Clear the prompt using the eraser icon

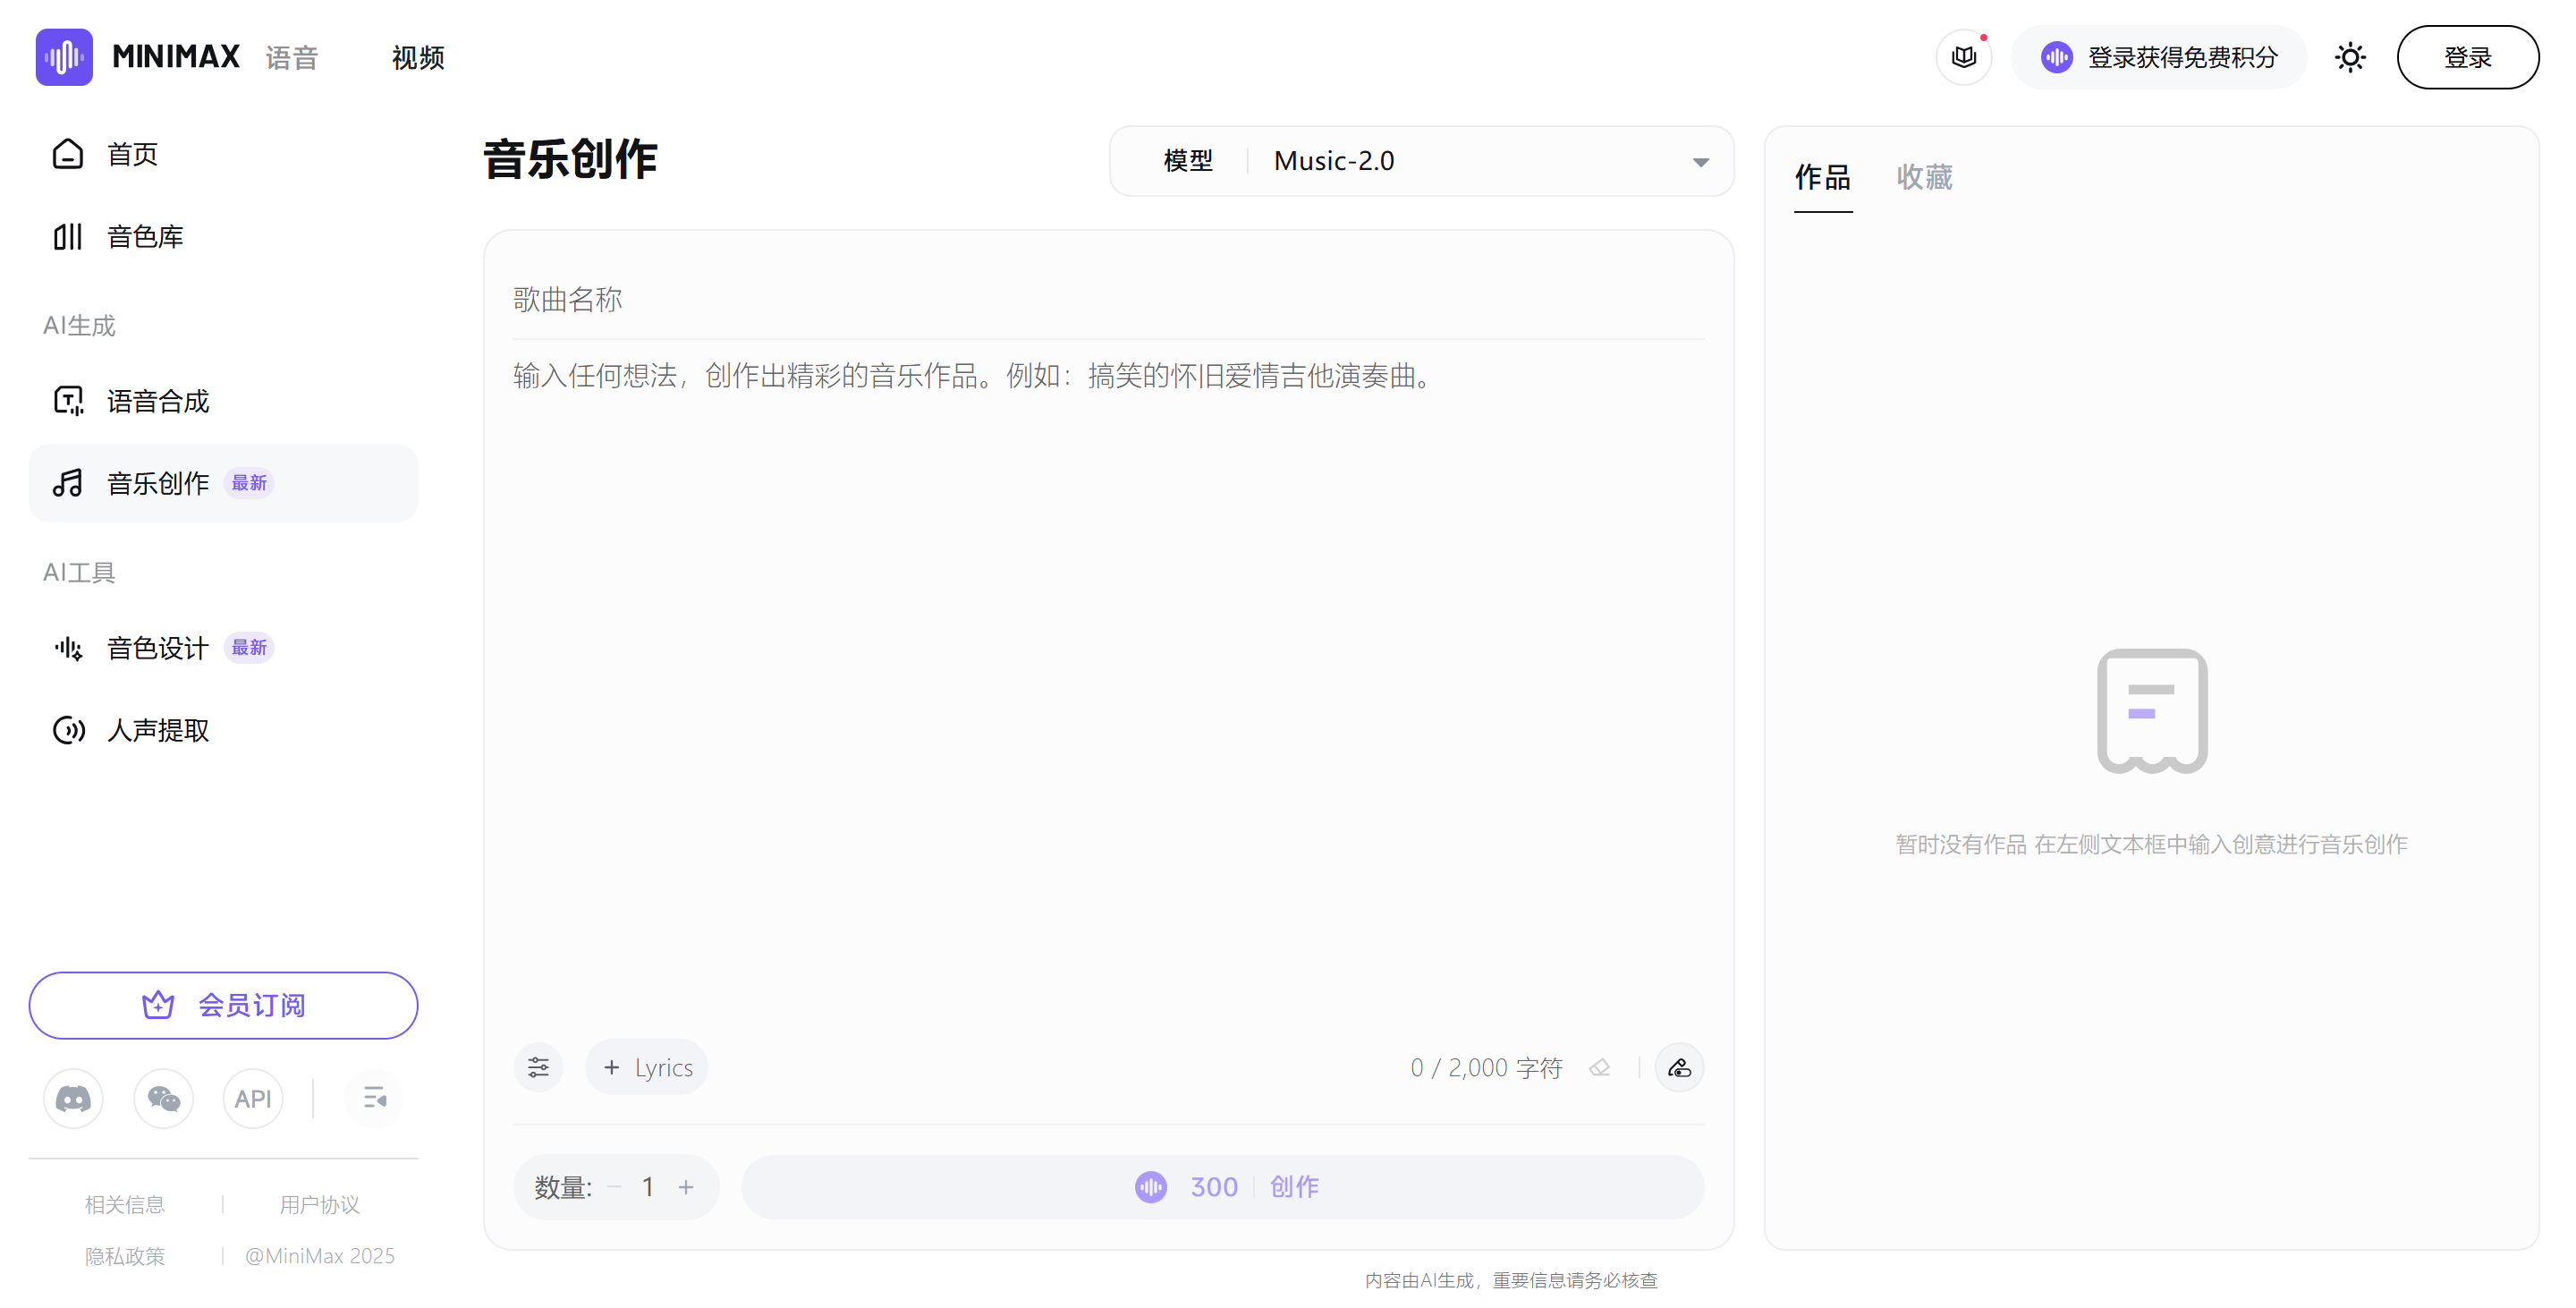coord(1599,1067)
